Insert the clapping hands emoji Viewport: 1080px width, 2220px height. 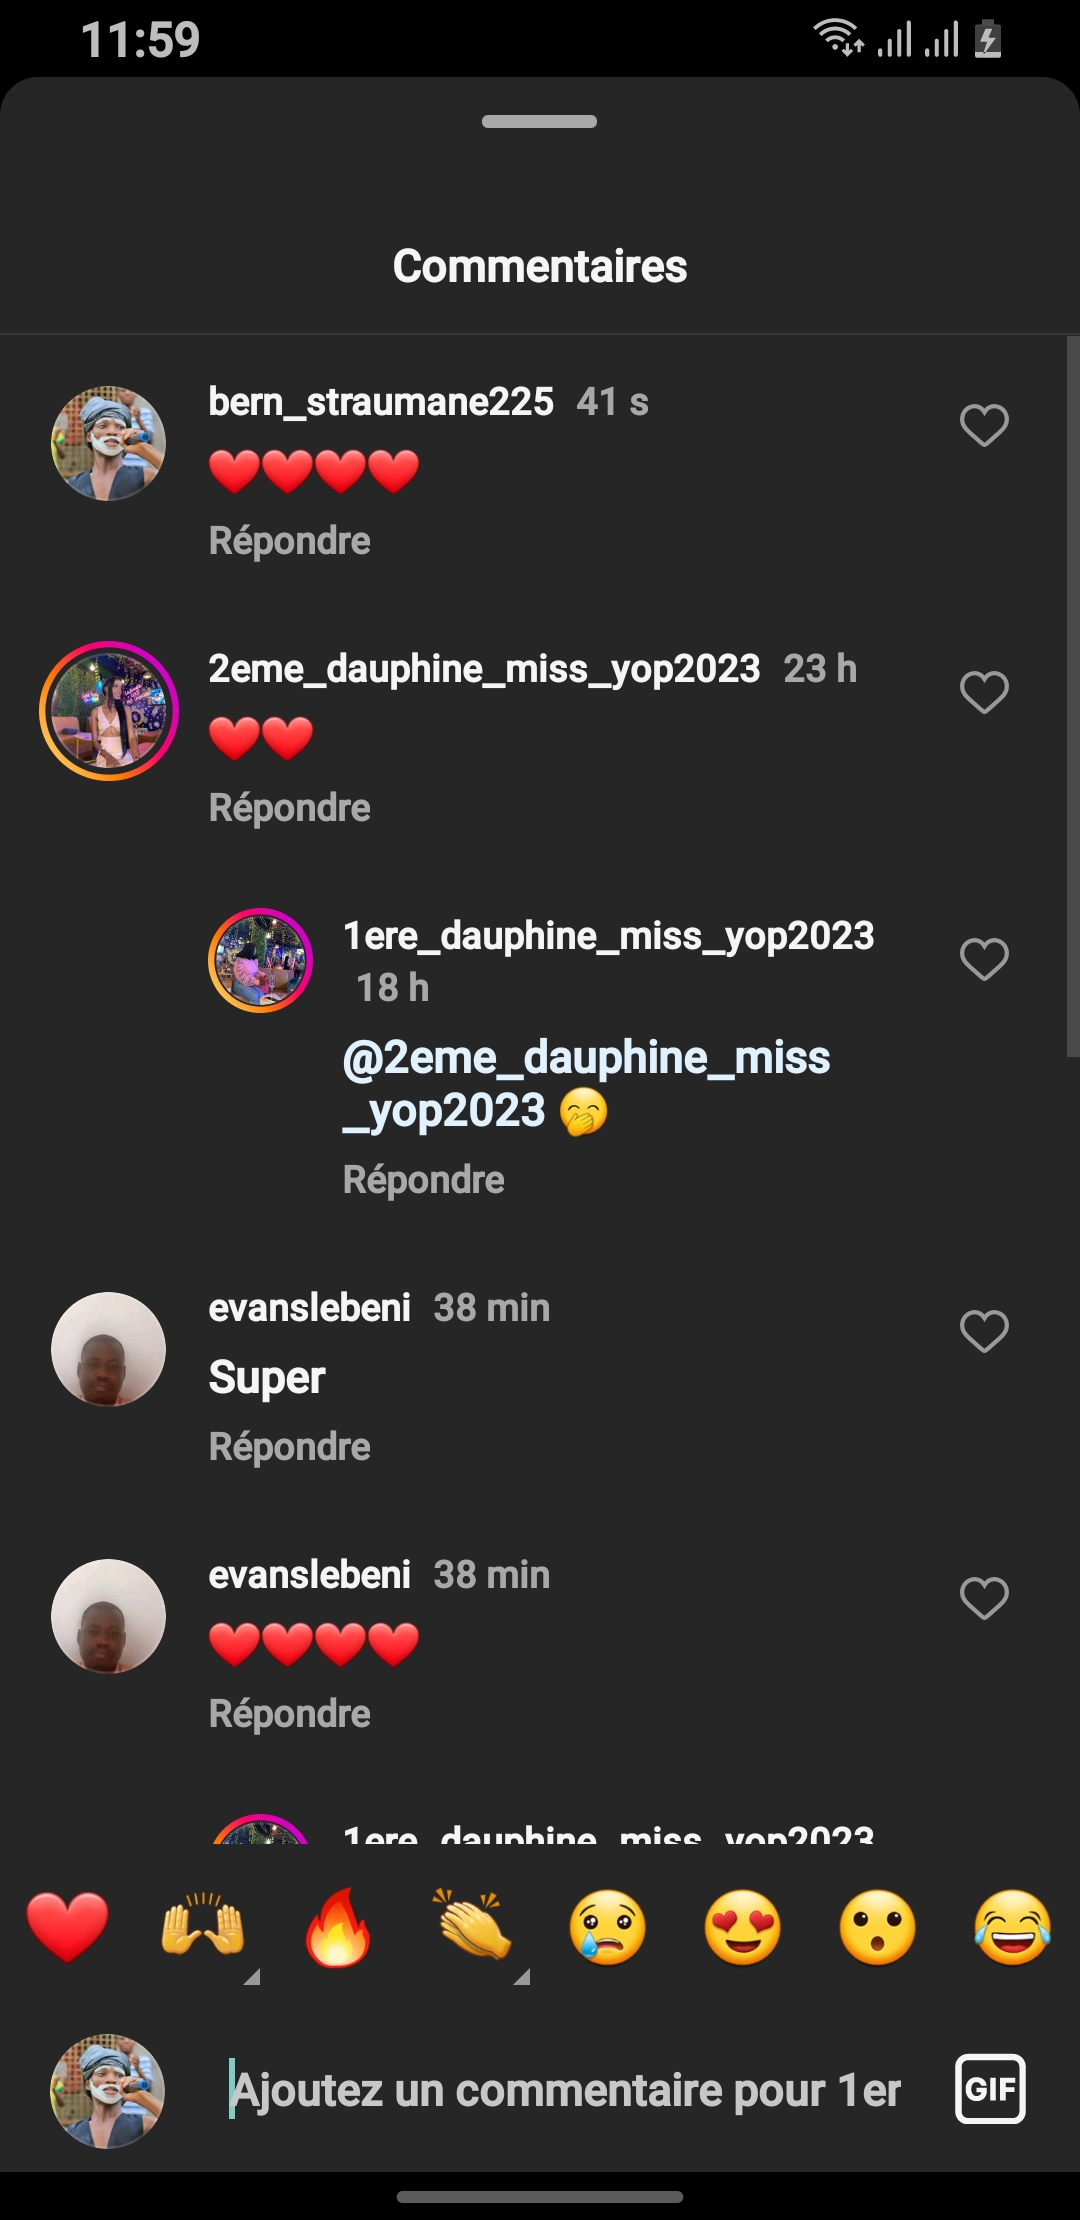(x=473, y=1927)
